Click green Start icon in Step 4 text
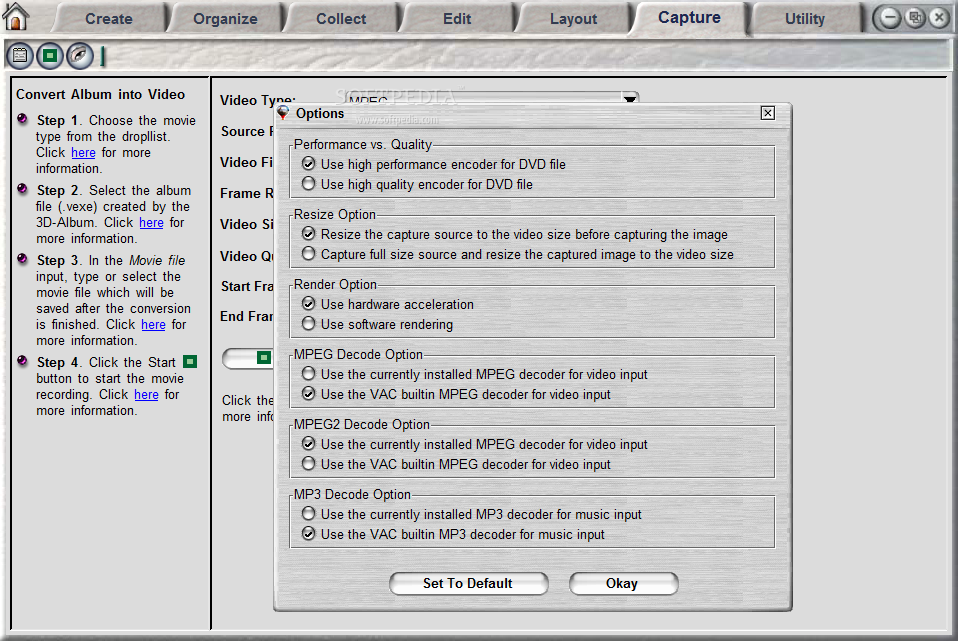The height and width of the screenshot is (641, 958). (x=191, y=362)
